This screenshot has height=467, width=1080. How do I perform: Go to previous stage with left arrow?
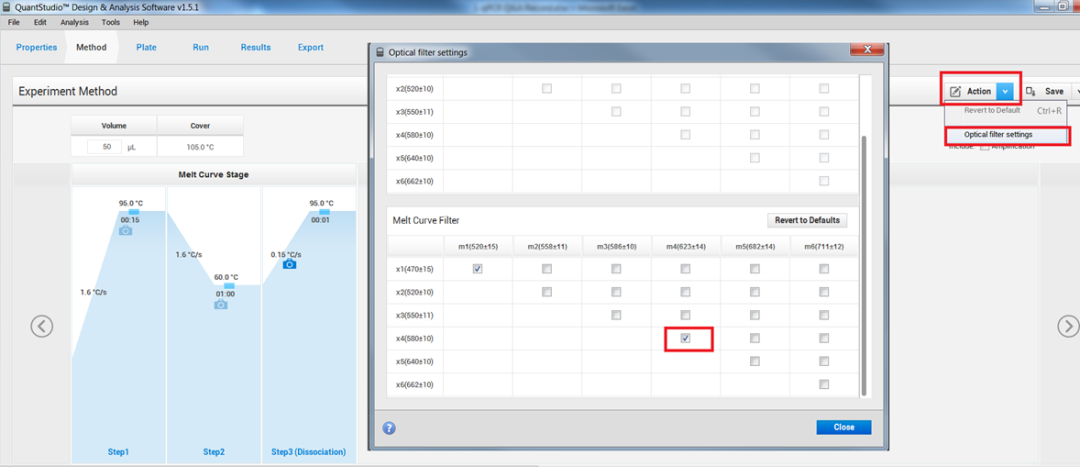(42, 326)
